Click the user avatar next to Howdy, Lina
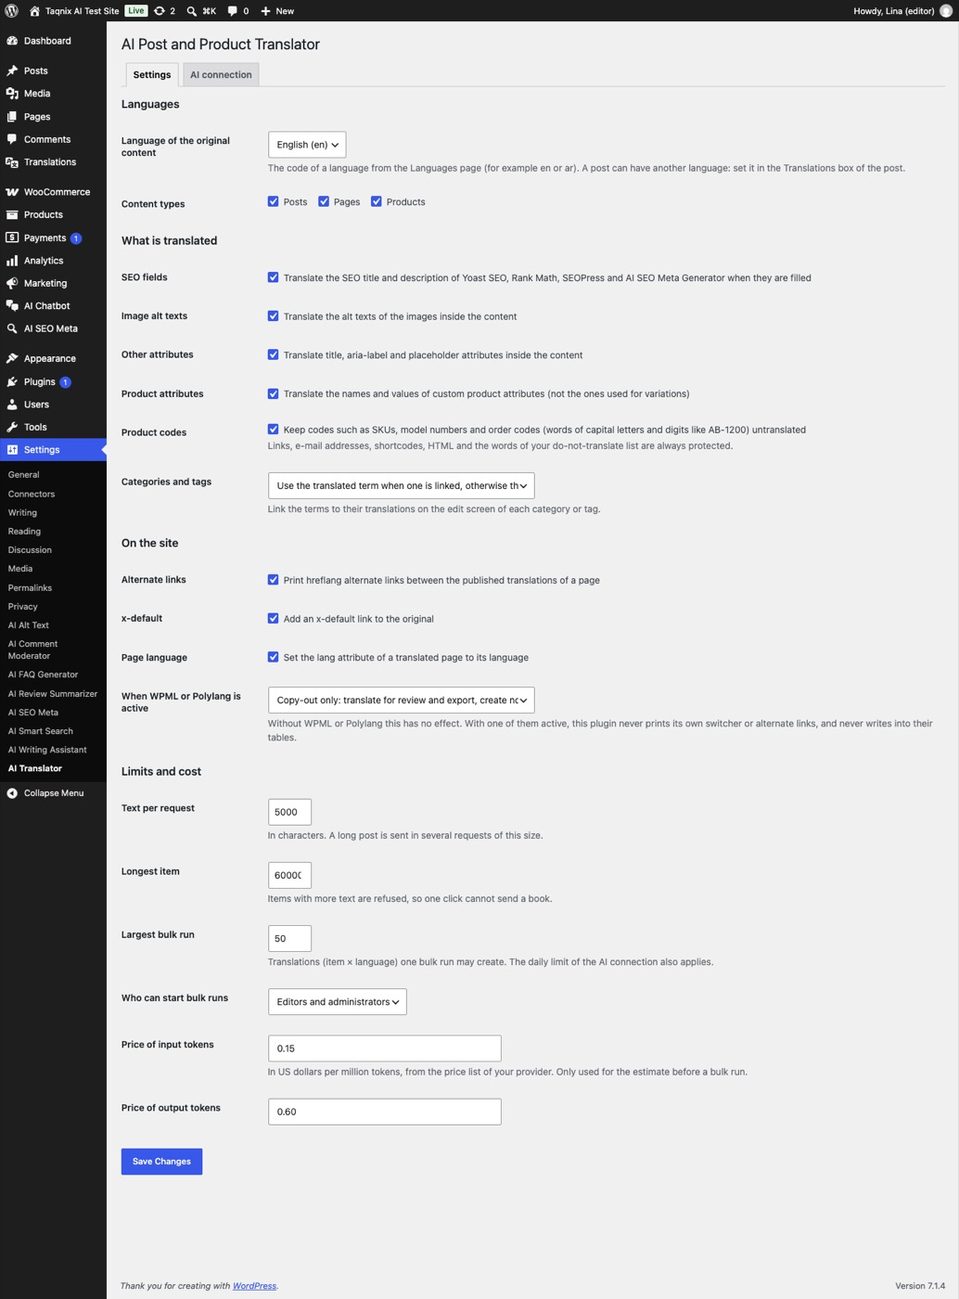Screen dimensions: 959x1299 tap(946, 11)
